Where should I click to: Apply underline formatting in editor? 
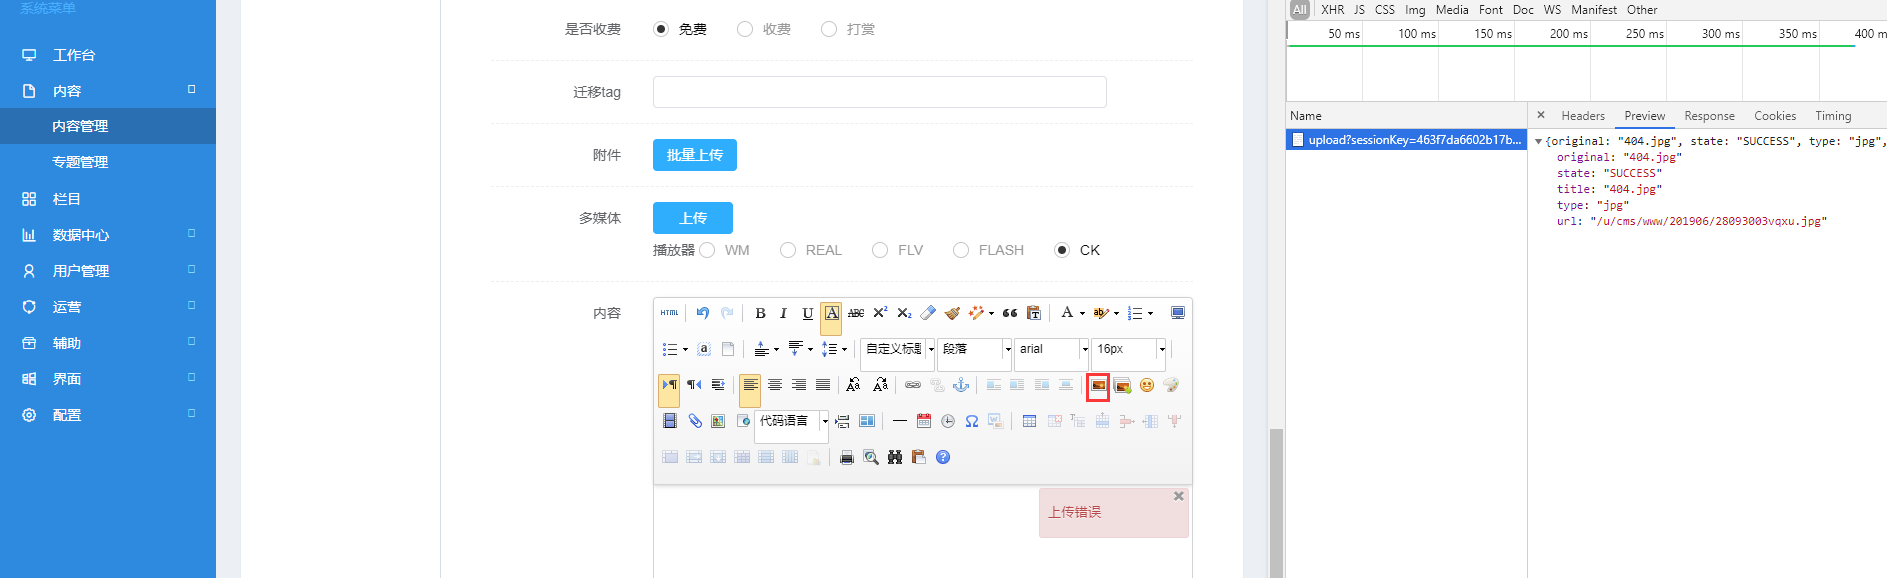[x=808, y=313]
